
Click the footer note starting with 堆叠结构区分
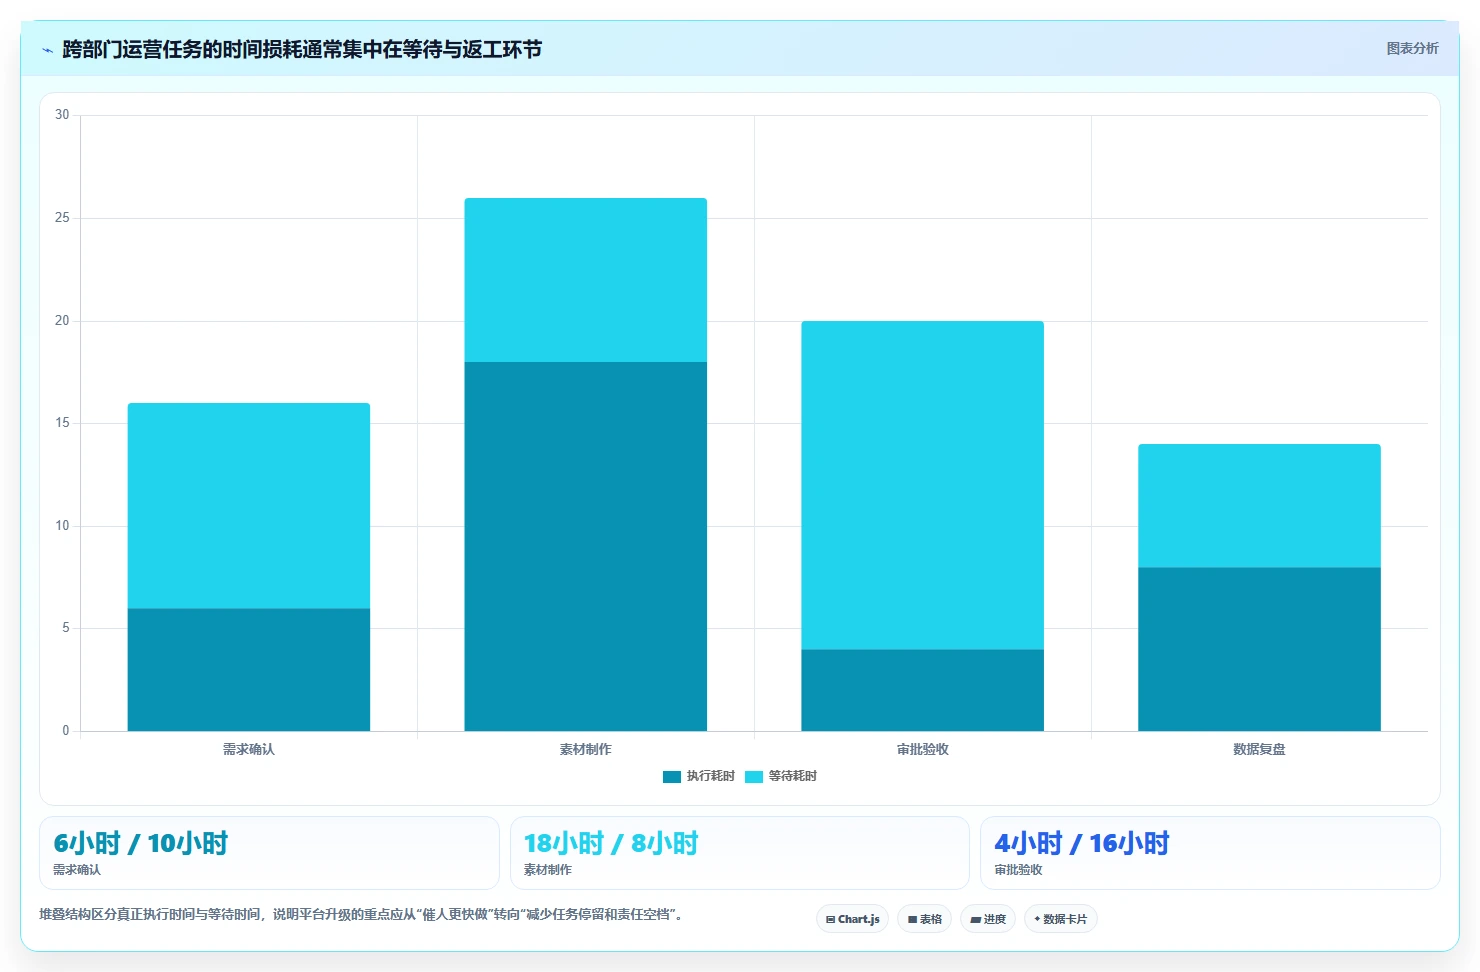360,914
